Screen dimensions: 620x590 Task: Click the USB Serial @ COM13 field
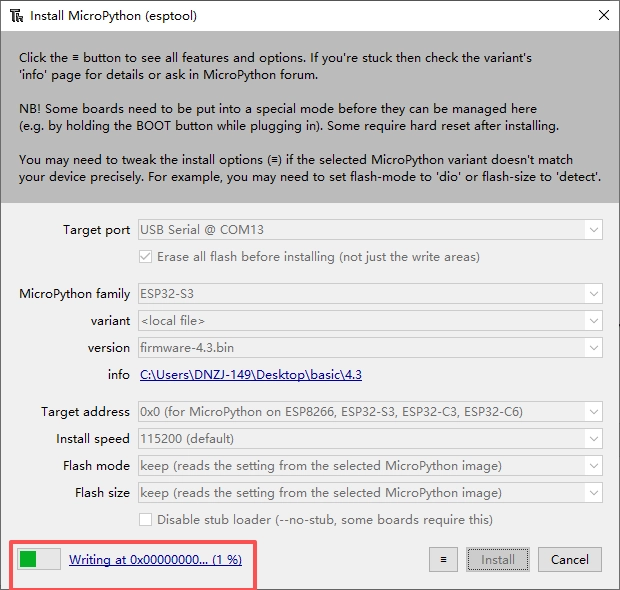(x=370, y=230)
